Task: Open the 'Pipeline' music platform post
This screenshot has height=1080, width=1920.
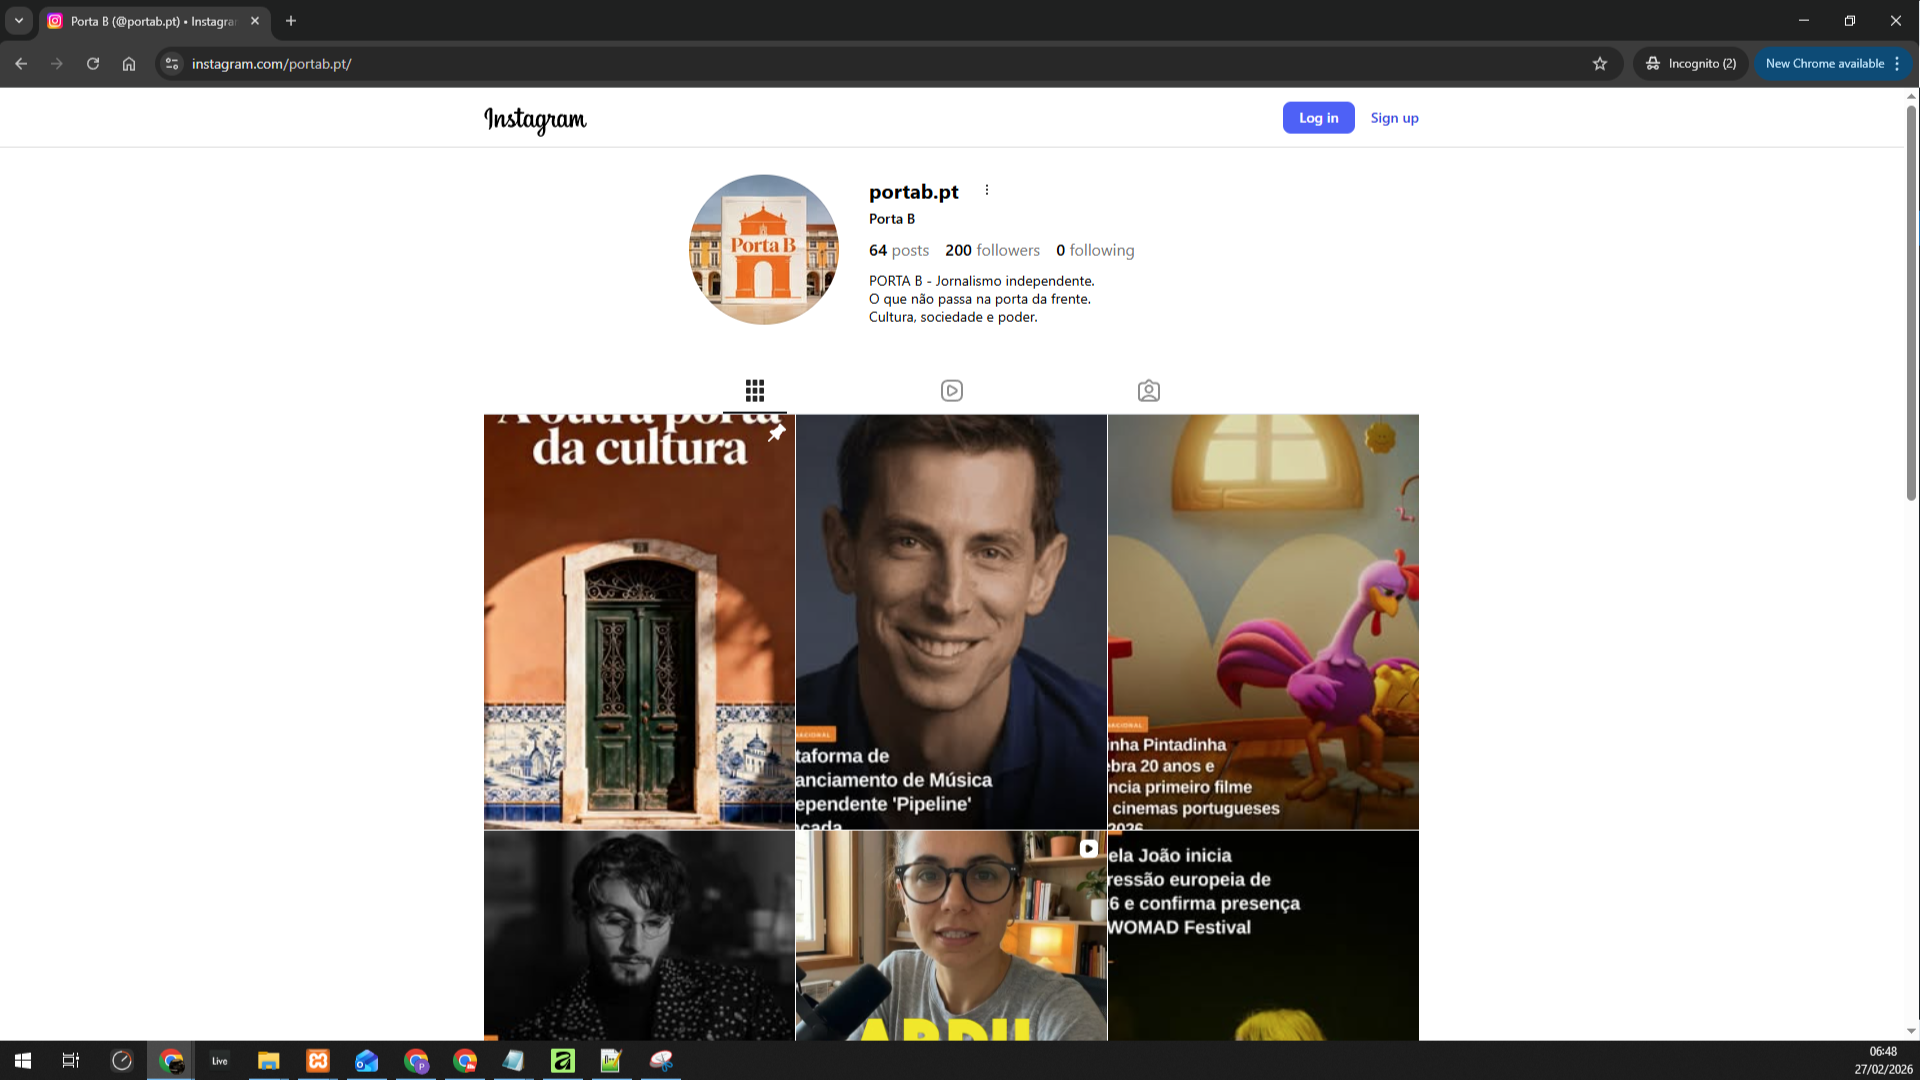Action: [x=951, y=622]
